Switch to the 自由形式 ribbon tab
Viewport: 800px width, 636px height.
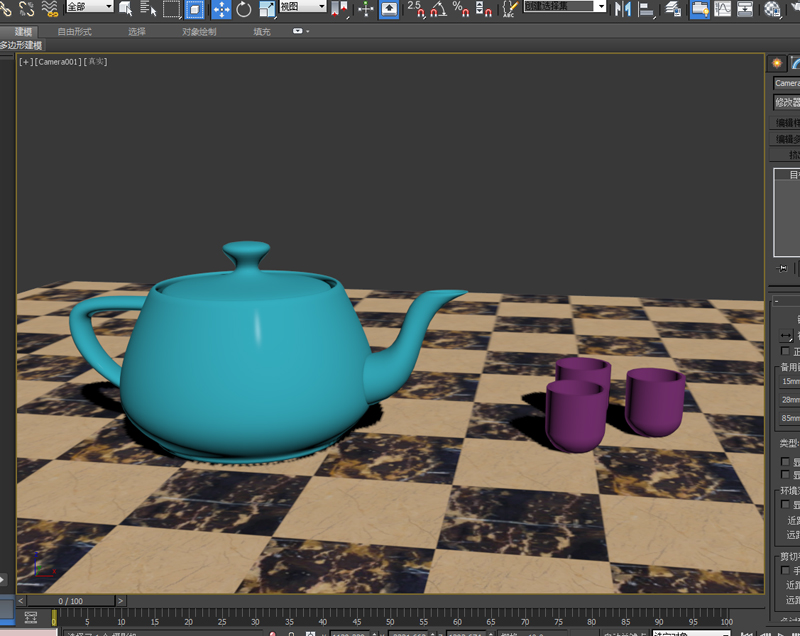75,32
